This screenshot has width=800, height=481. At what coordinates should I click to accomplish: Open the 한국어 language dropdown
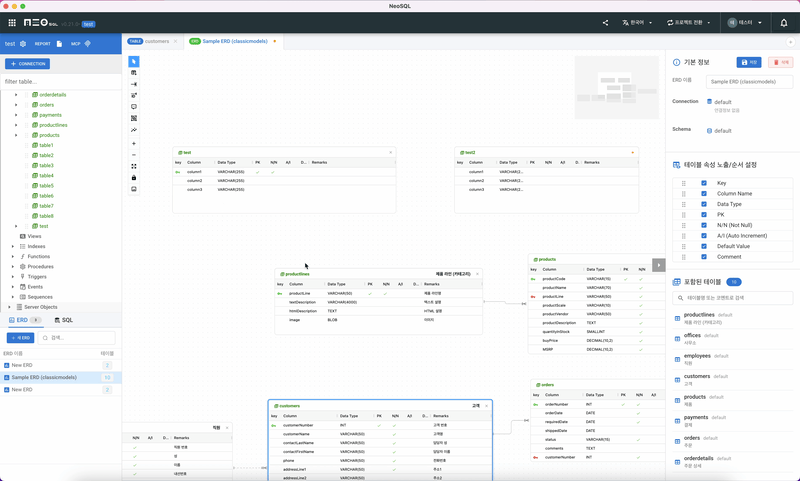(637, 23)
